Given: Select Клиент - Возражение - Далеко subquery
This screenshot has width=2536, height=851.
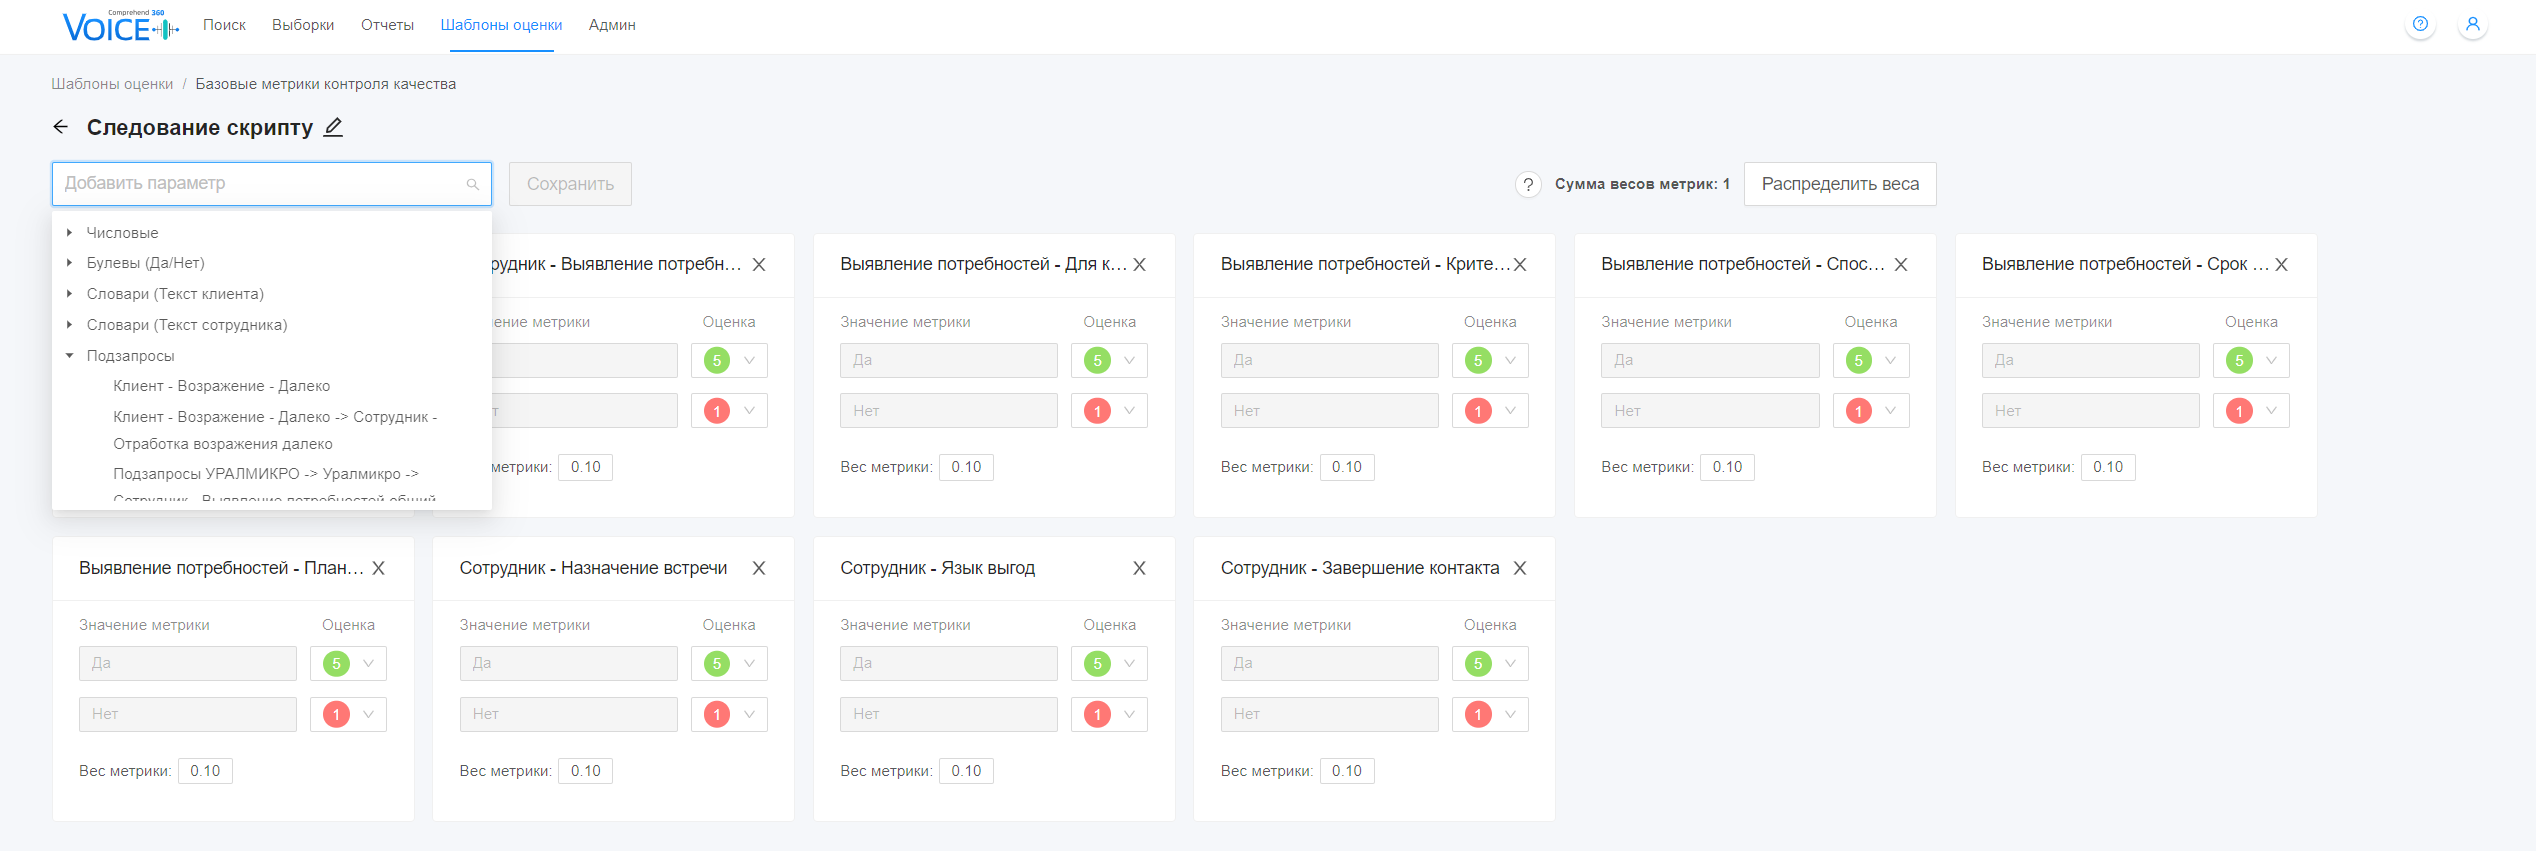Looking at the screenshot, I should pos(221,386).
